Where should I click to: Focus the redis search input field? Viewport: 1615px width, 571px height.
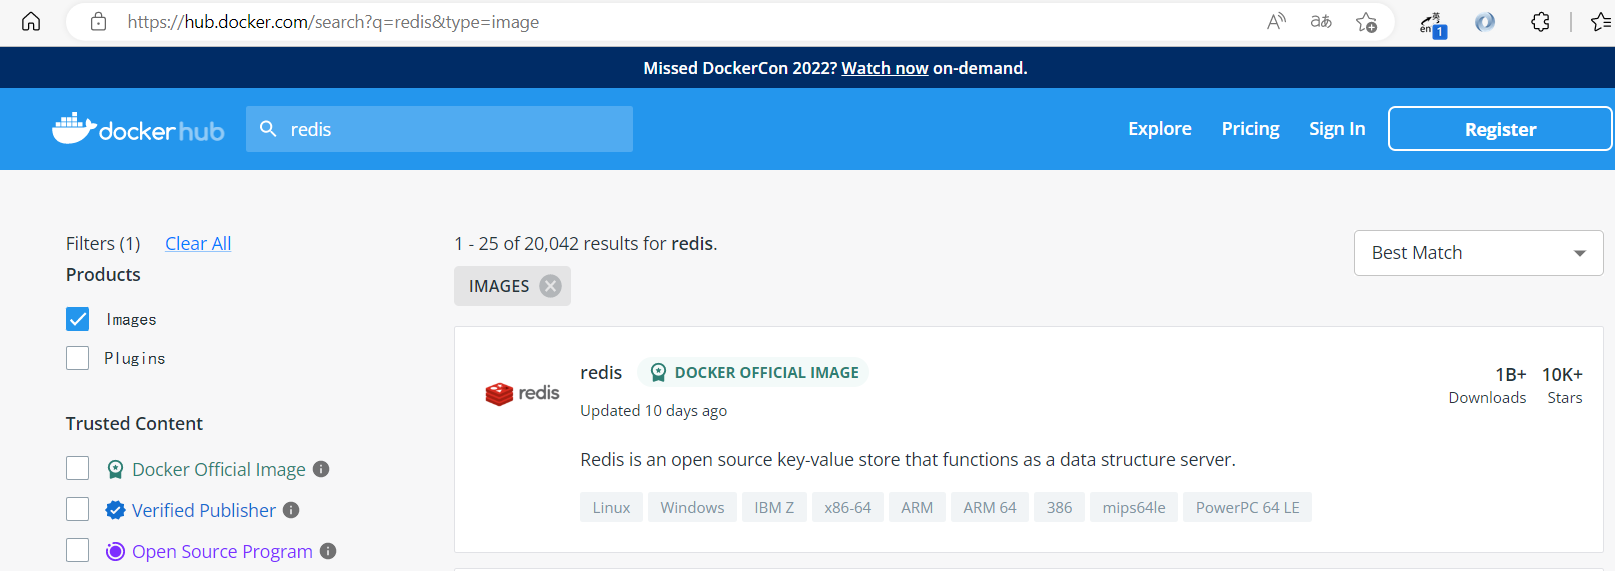[x=439, y=129]
